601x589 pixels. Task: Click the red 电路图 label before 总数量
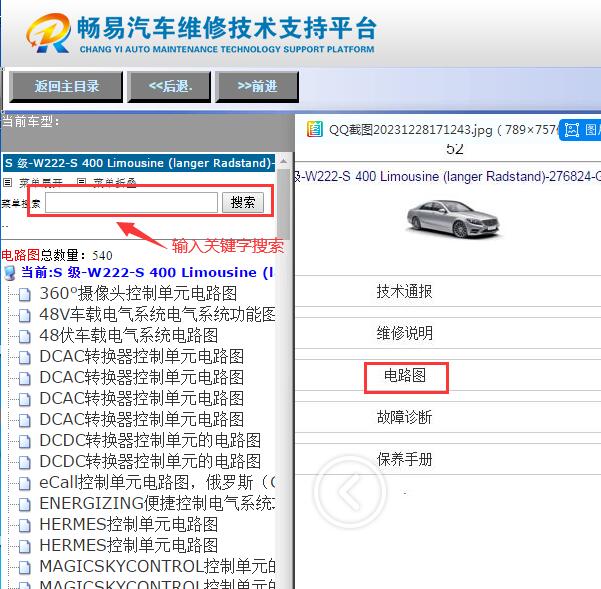[x=20, y=255]
